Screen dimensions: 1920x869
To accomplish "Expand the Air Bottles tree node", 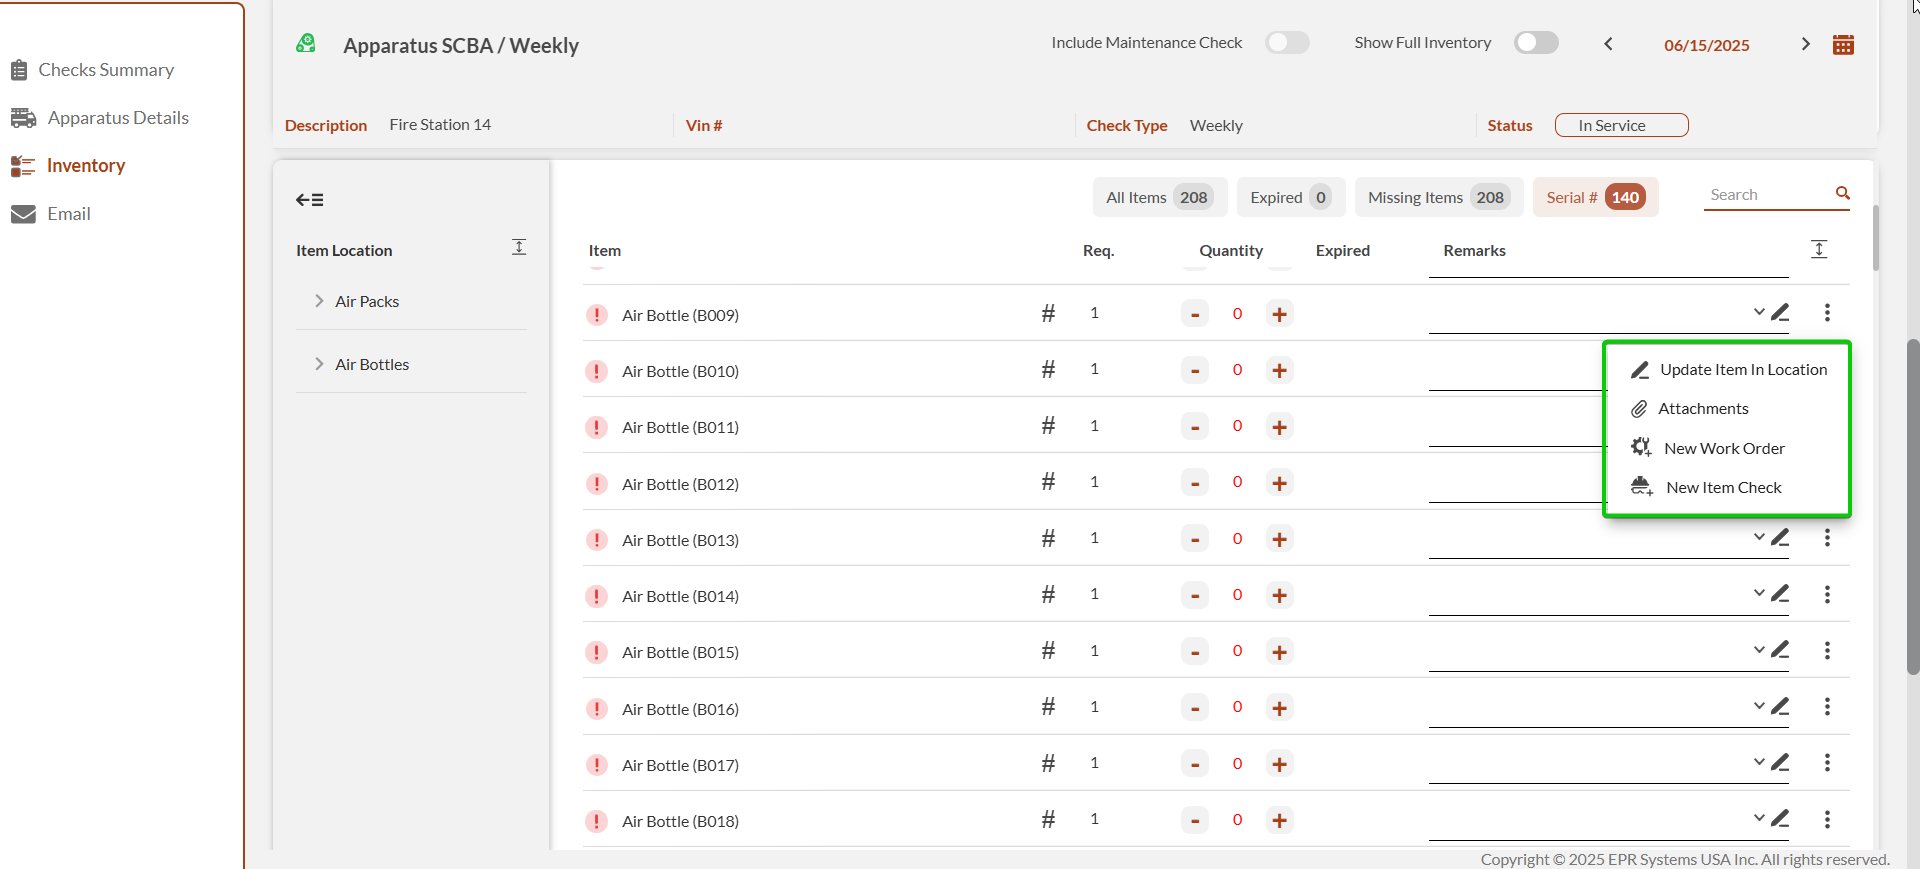I will (x=319, y=364).
